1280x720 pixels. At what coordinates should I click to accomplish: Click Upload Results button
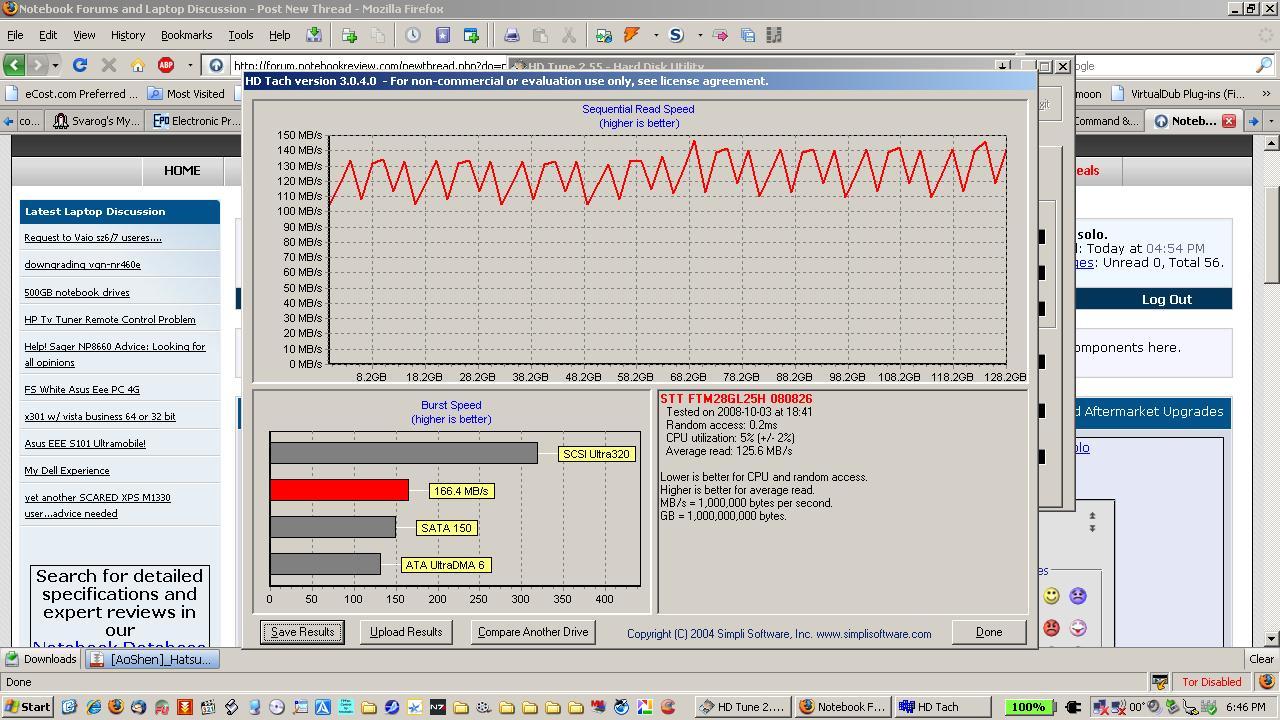pos(406,632)
